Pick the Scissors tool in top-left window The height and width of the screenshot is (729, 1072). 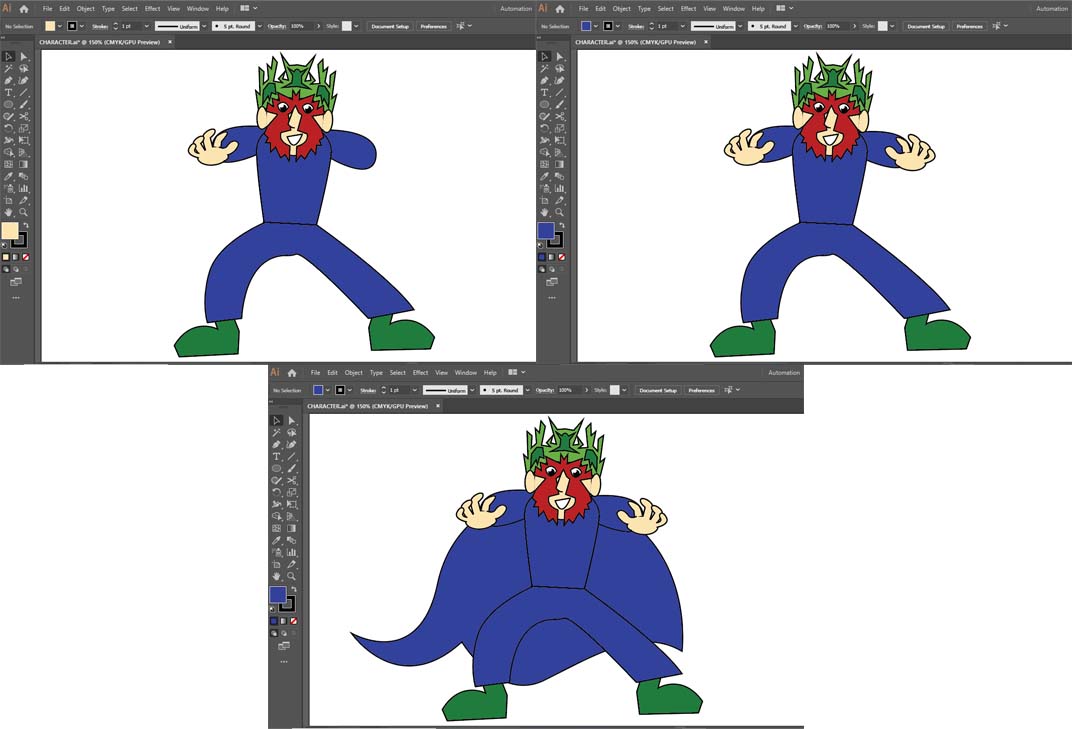click(23, 116)
